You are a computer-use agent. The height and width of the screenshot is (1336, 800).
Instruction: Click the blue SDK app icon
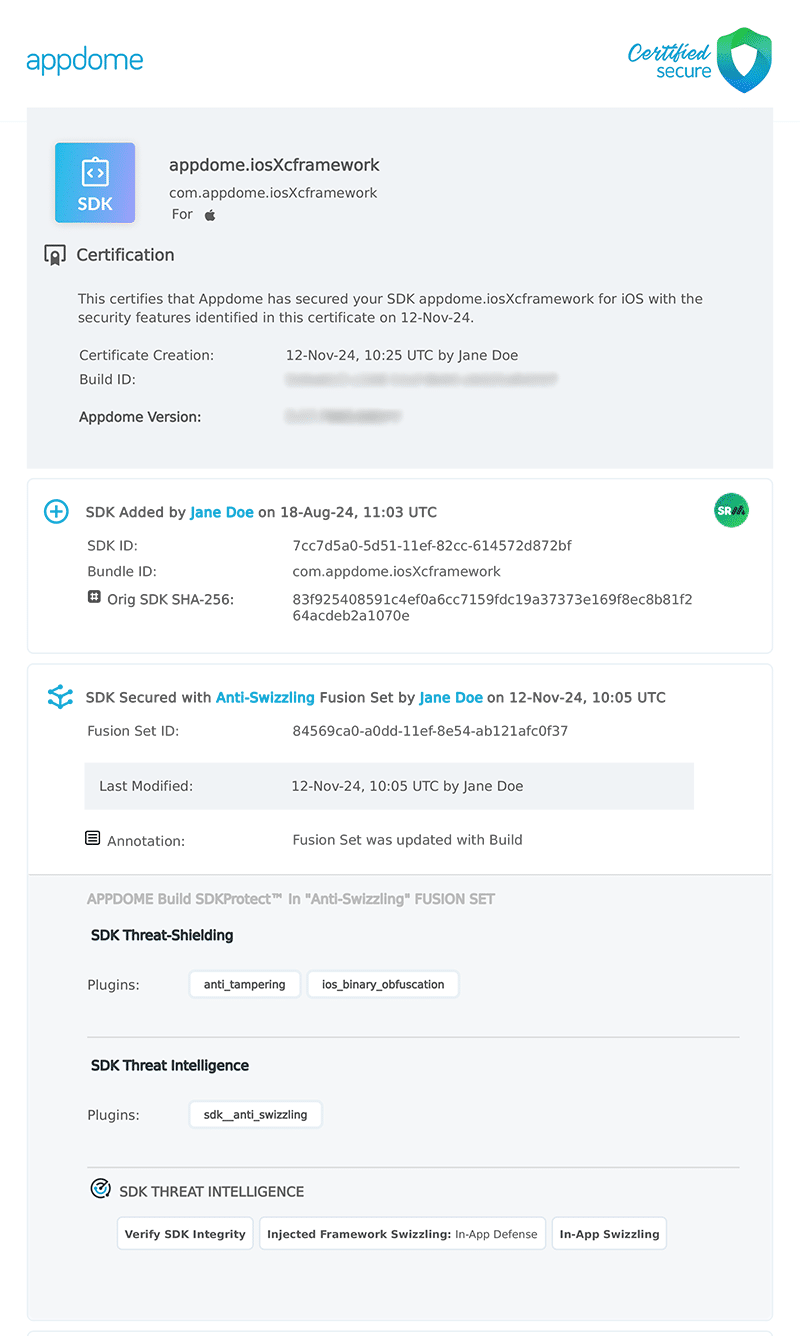click(x=95, y=182)
